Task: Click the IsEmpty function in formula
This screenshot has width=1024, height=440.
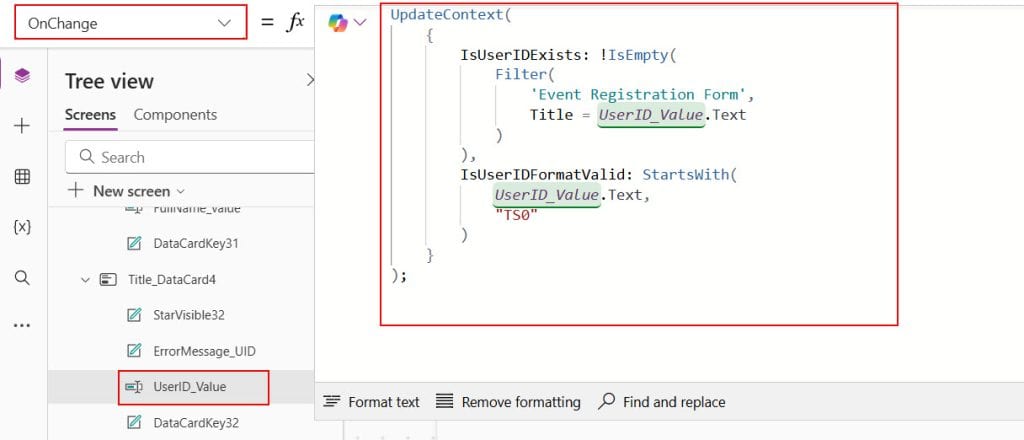Action: [639, 55]
